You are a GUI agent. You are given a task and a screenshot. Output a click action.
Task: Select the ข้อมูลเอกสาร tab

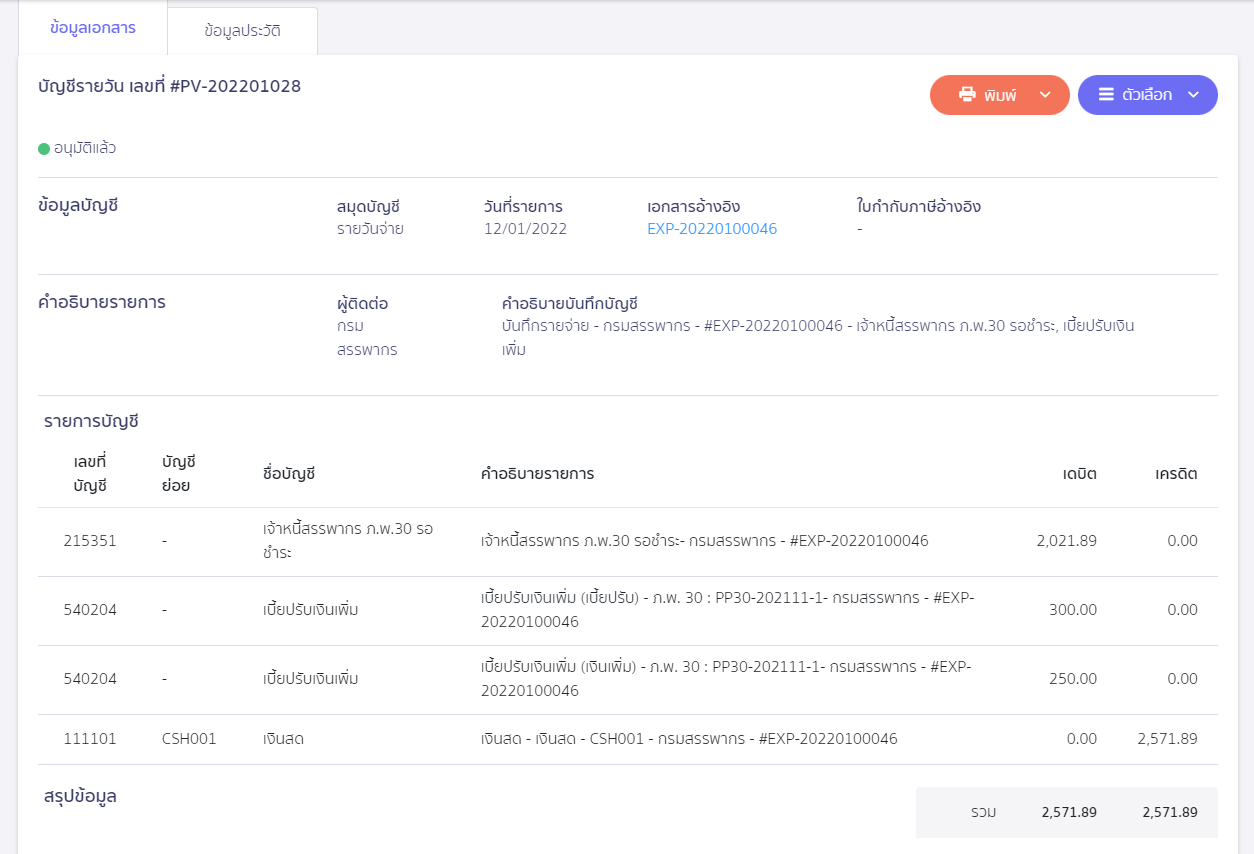click(x=93, y=28)
